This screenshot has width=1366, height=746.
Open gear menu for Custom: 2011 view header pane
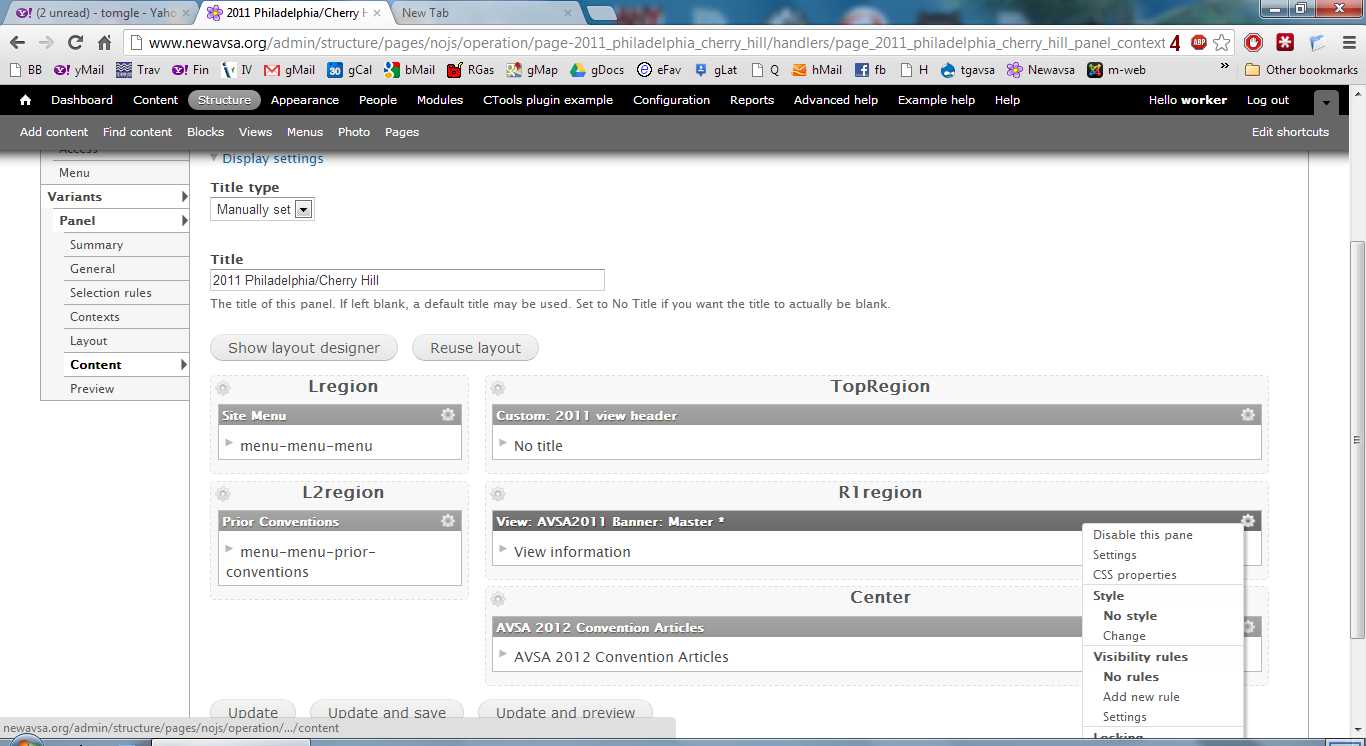point(1248,415)
